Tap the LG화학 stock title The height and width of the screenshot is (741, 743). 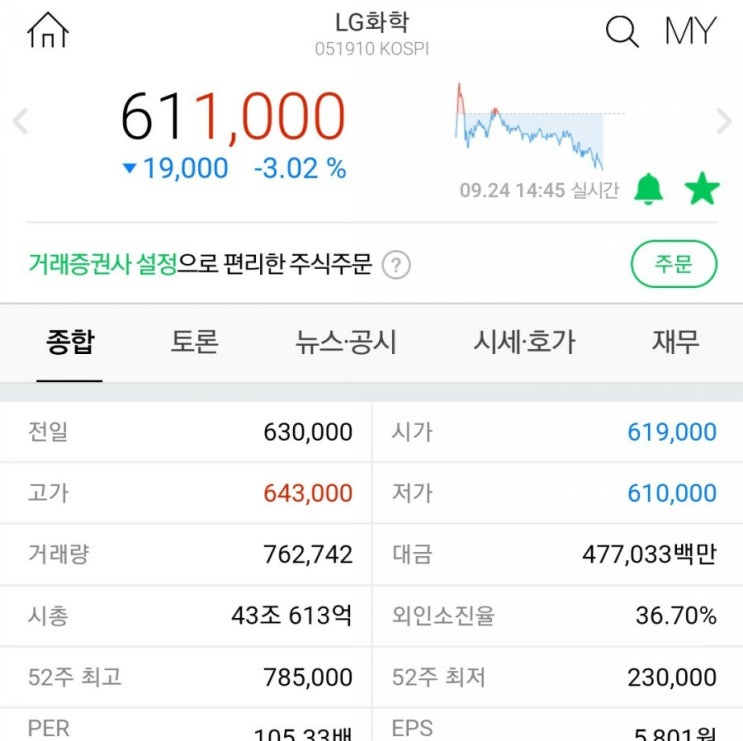[372, 23]
